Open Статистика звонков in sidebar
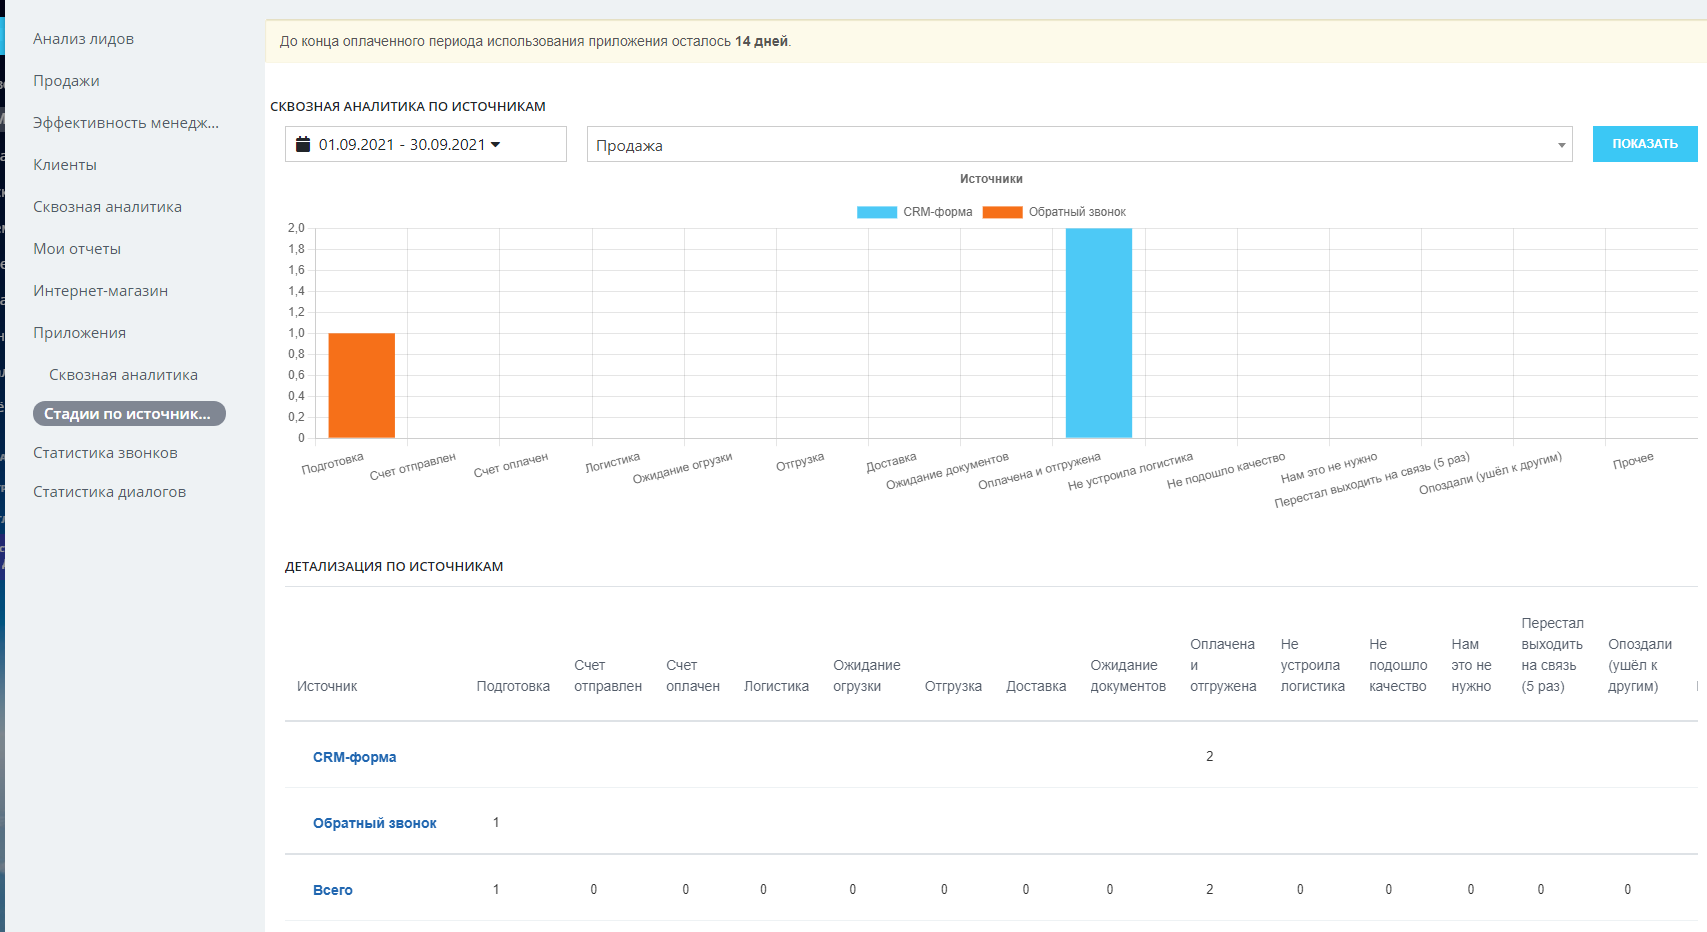1707x932 pixels. coord(105,453)
